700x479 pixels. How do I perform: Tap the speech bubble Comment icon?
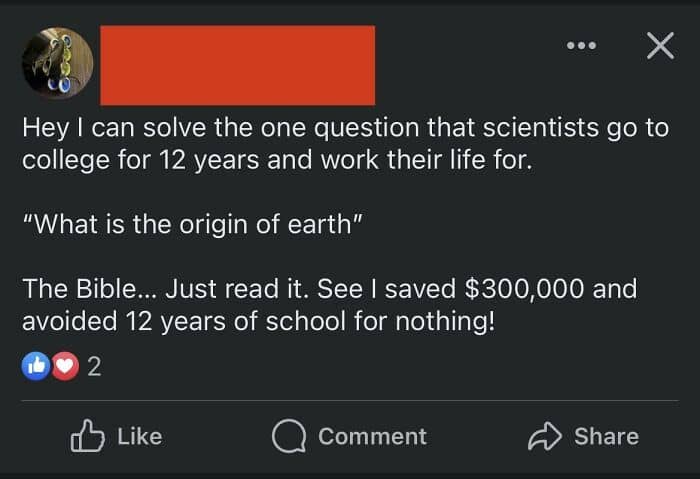(289, 436)
